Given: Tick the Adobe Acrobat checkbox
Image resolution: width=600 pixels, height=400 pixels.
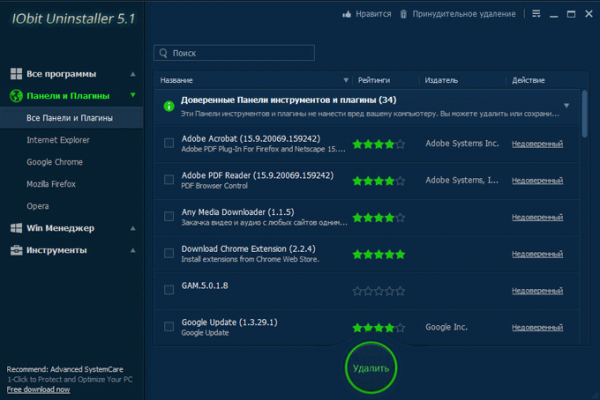Looking at the screenshot, I should pos(169,143).
